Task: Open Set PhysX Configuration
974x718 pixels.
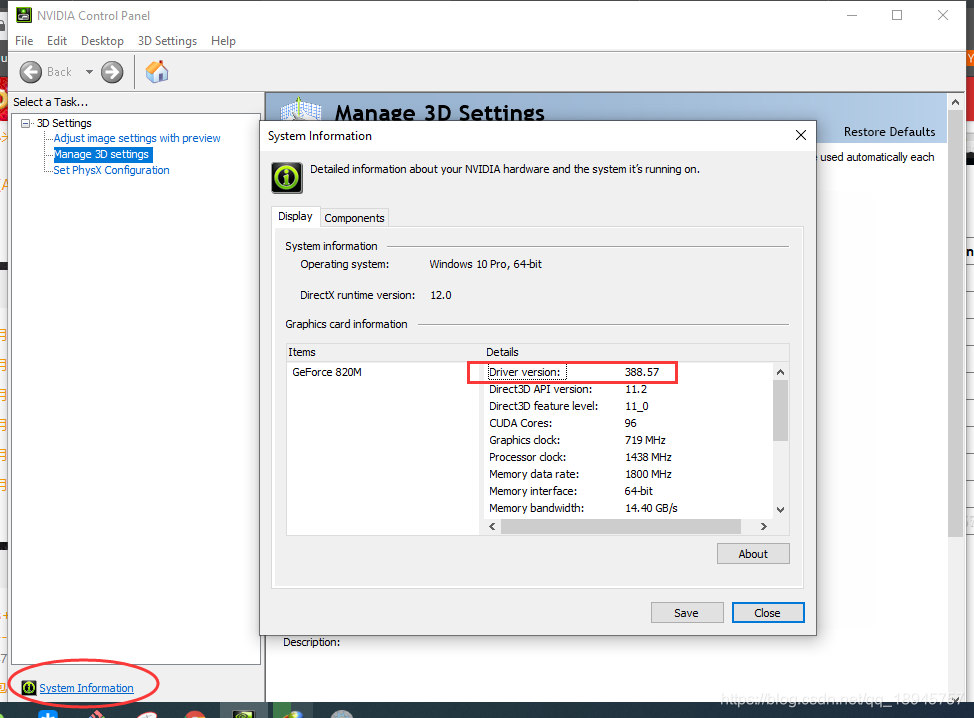Action: point(111,170)
